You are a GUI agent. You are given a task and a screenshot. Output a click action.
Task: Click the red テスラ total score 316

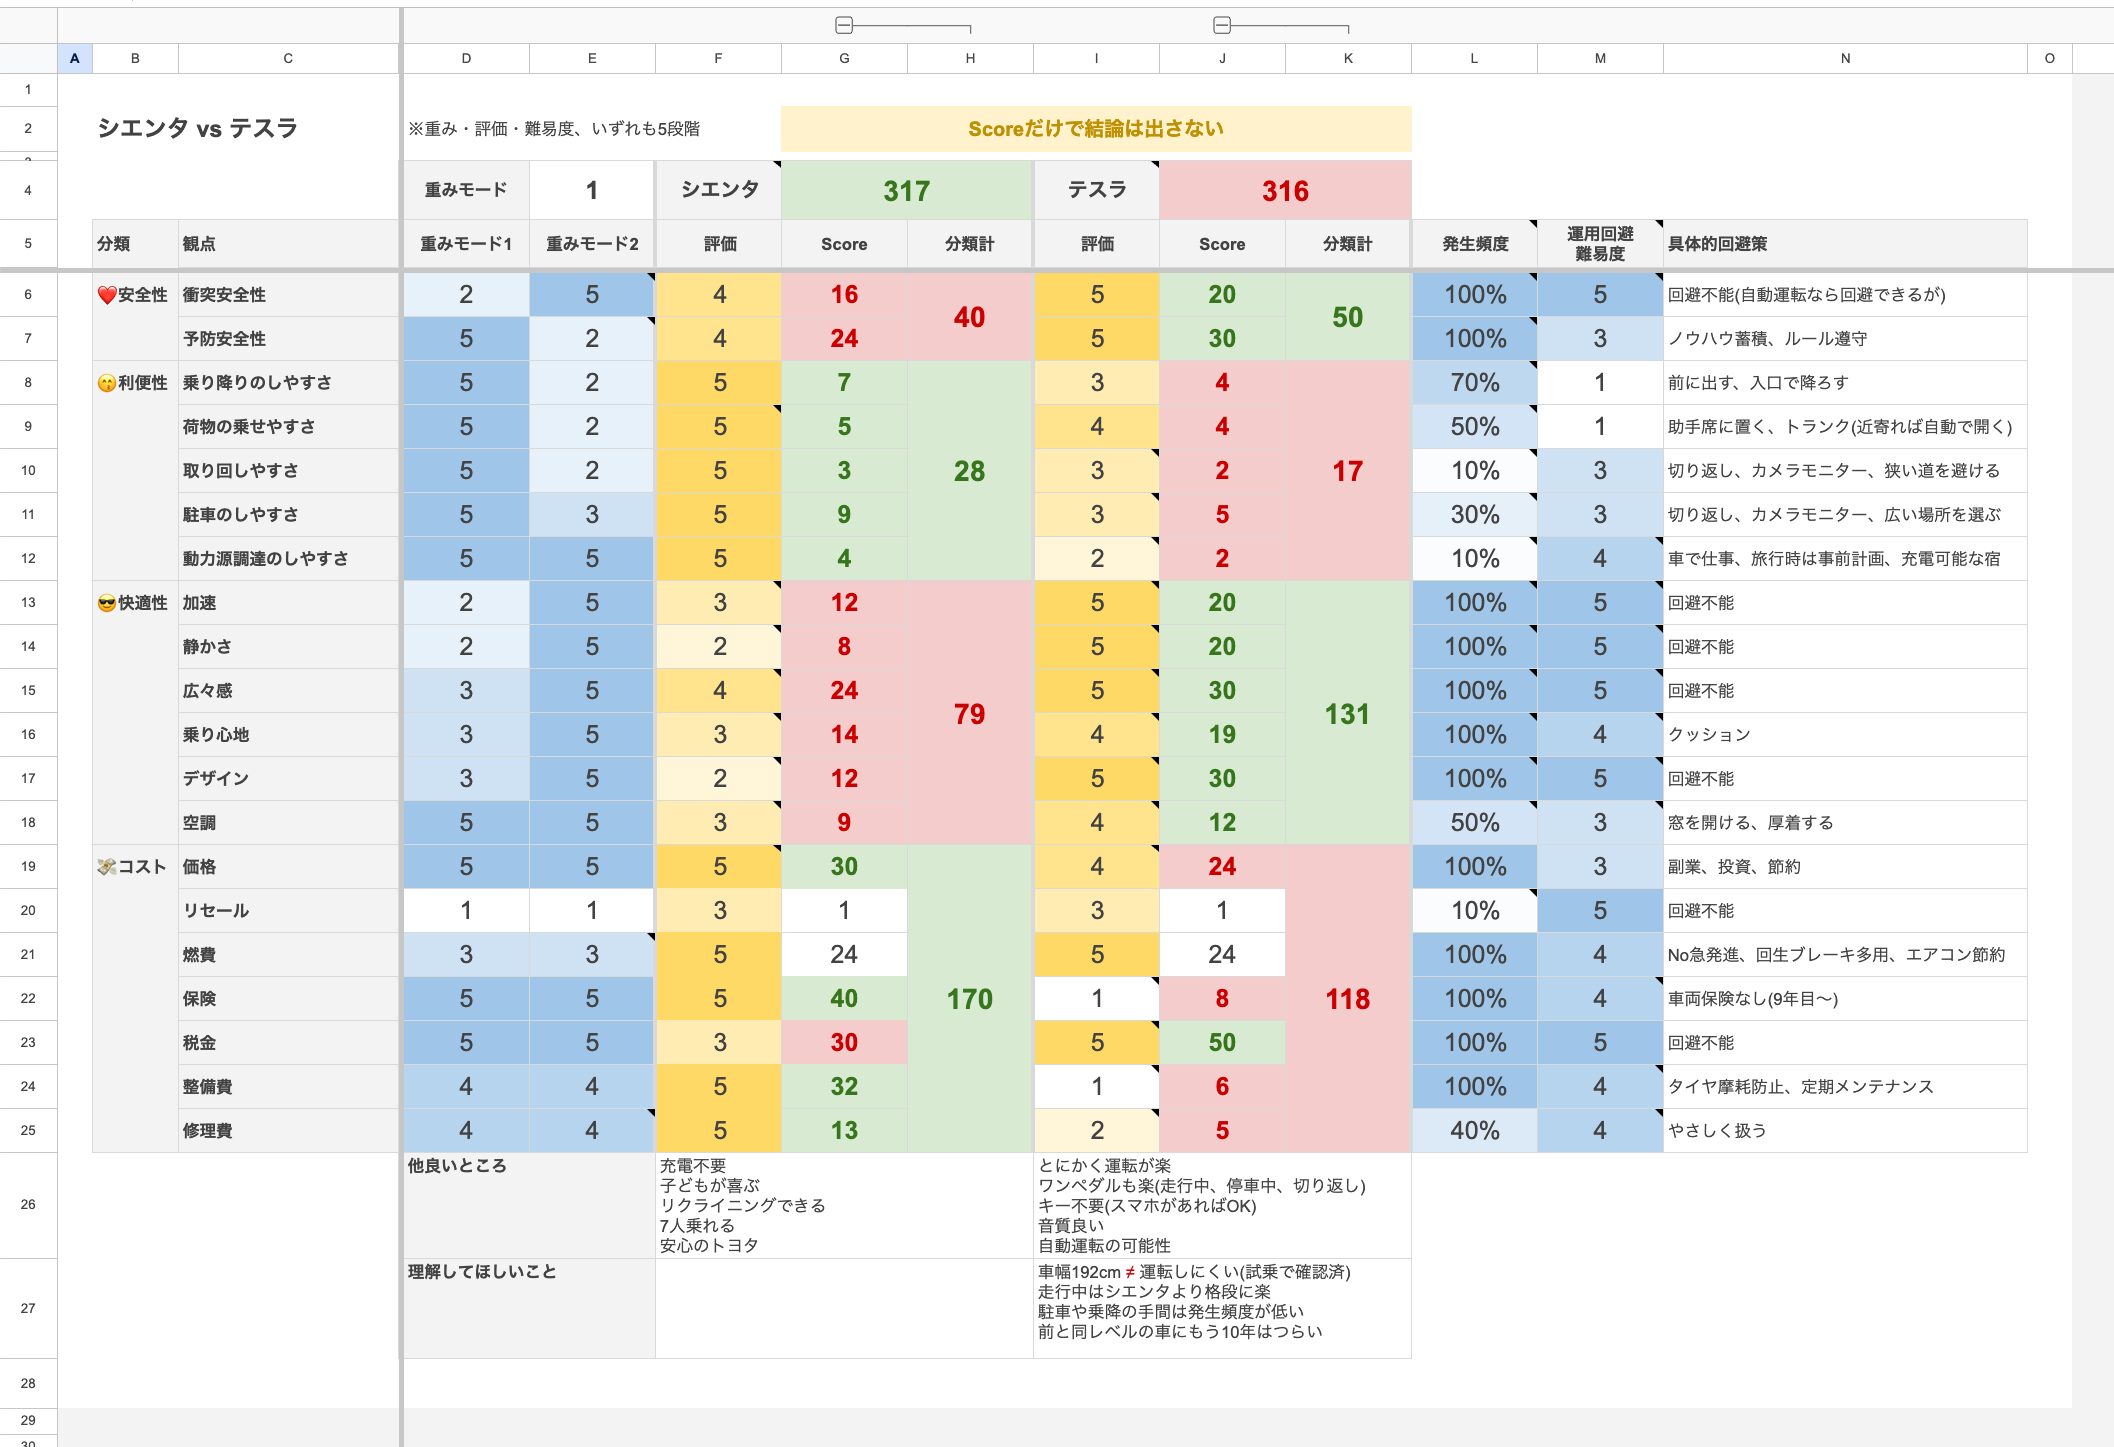[1285, 190]
